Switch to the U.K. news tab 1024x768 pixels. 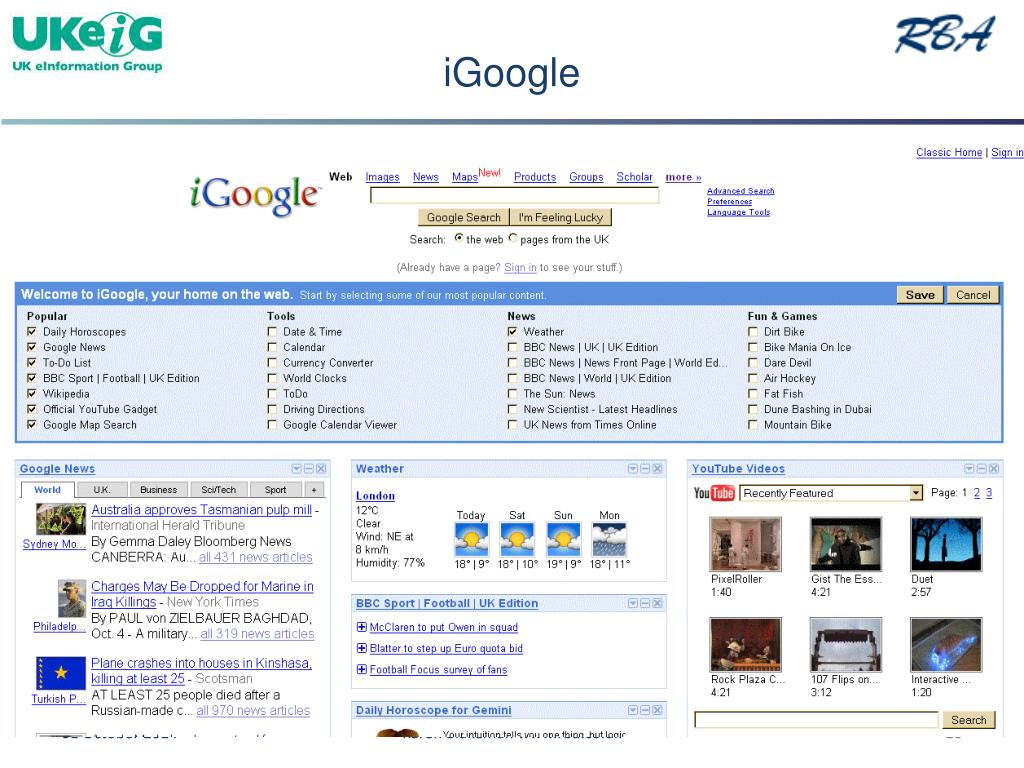(x=101, y=490)
